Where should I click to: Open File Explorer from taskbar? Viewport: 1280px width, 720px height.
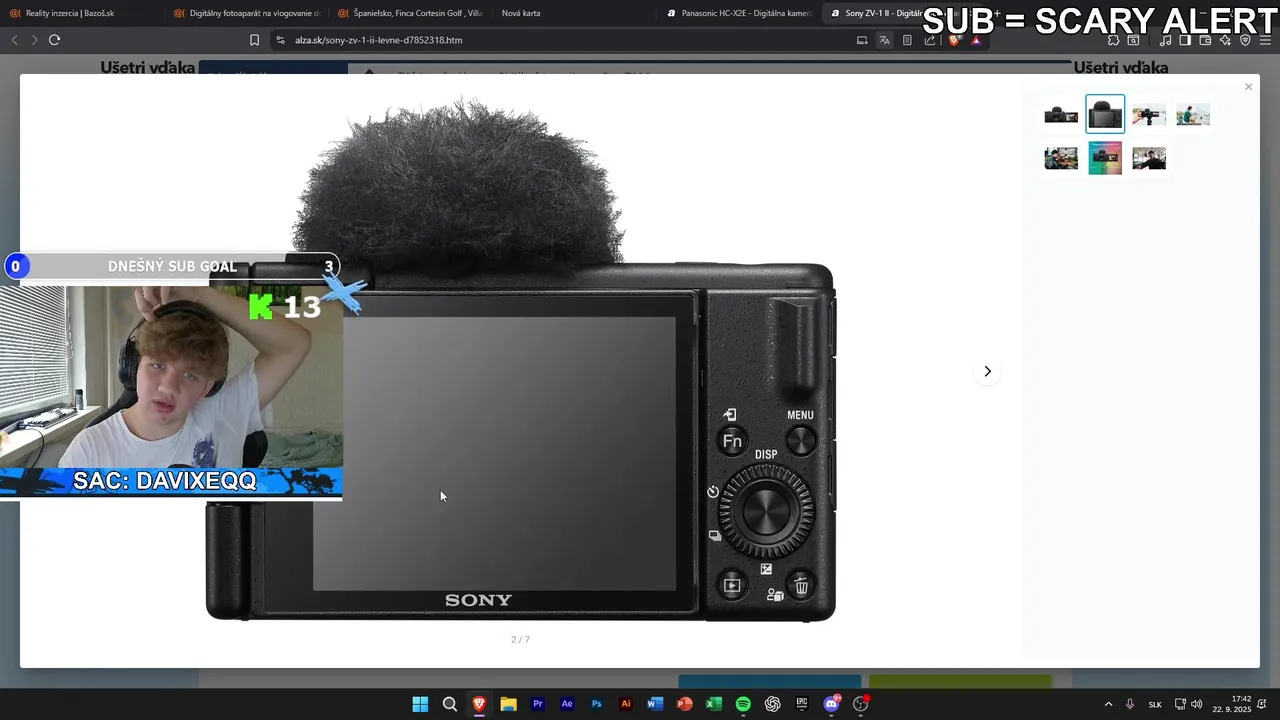[x=508, y=704]
